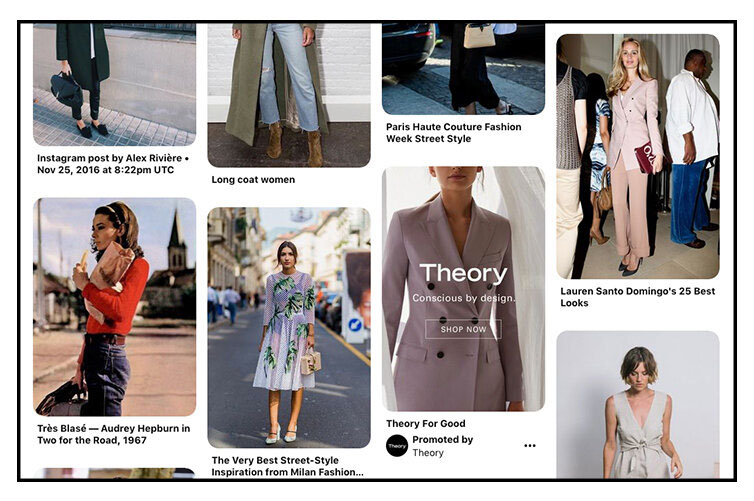754x501 pixels.
Task: Open the Paris Haute Couture street style photo
Action: click(x=464, y=69)
